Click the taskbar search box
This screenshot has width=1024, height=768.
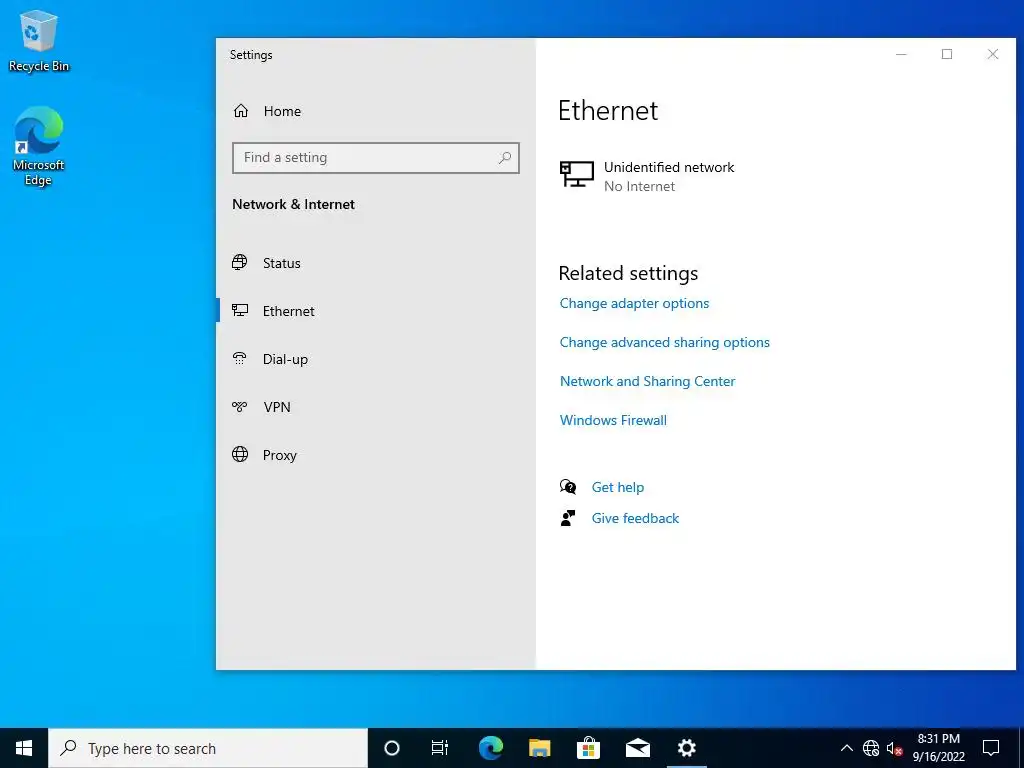(208, 748)
